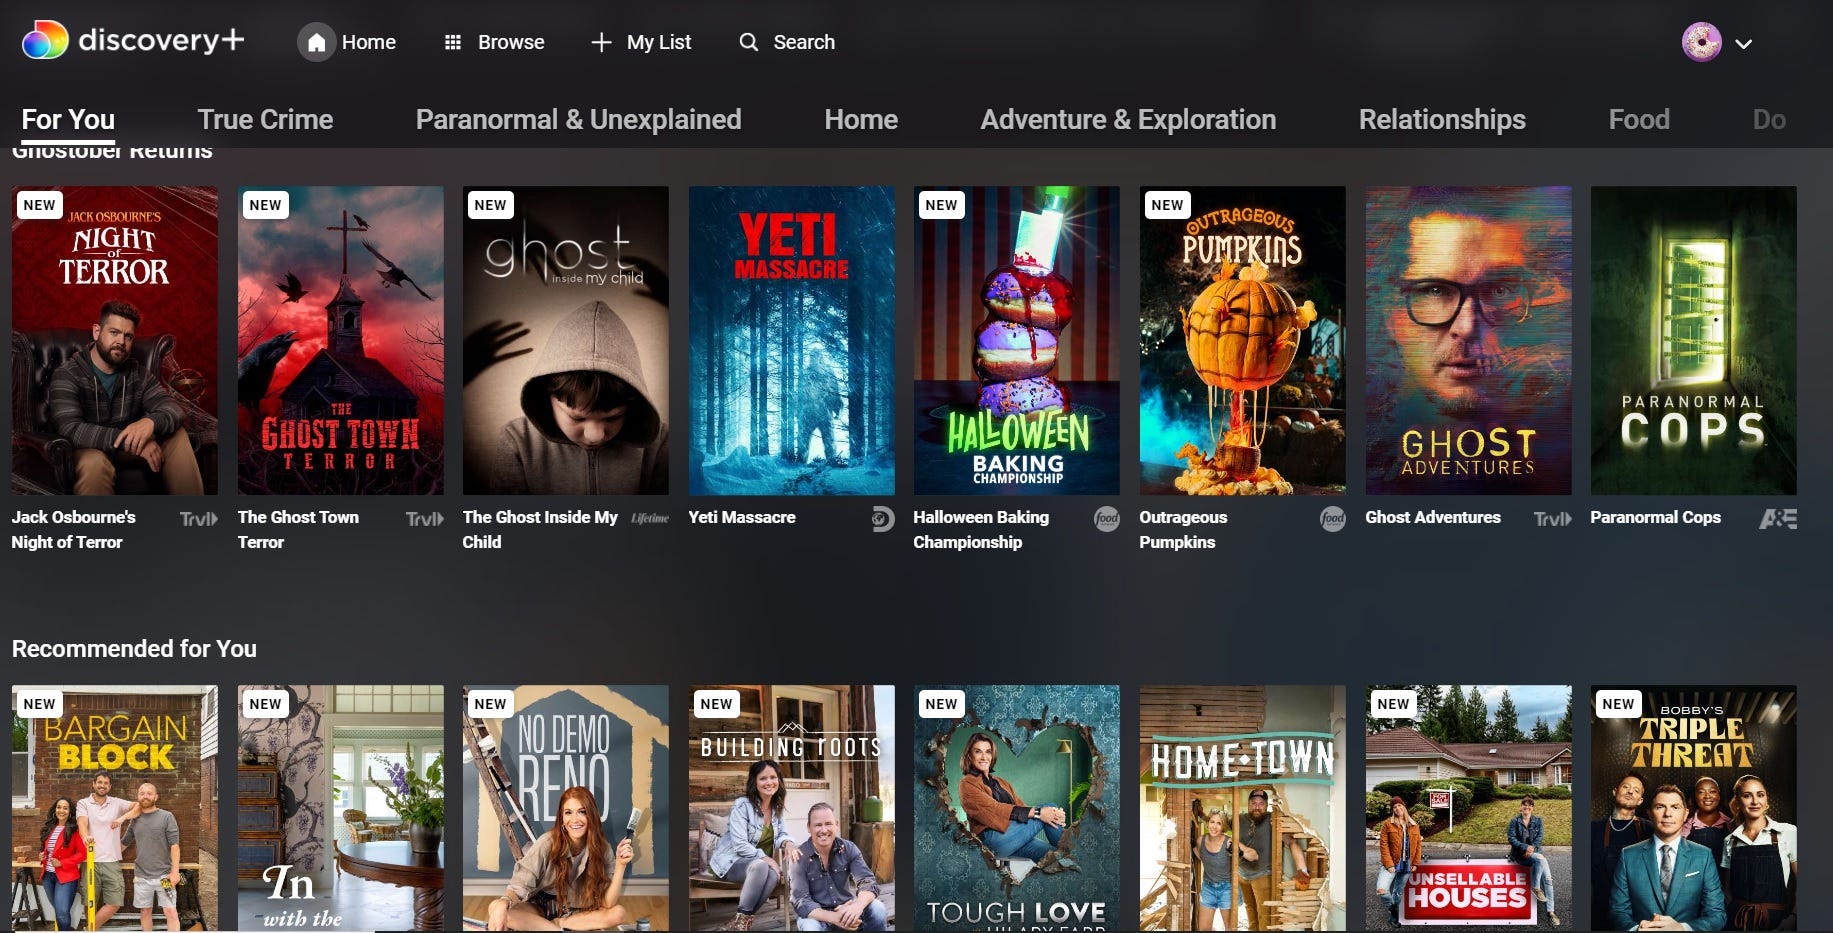The width and height of the screenshot is (1833, 933).
Task: Click Food Network logo beside Outrageous Pumpkins
Action: (x=1333, y=519)
